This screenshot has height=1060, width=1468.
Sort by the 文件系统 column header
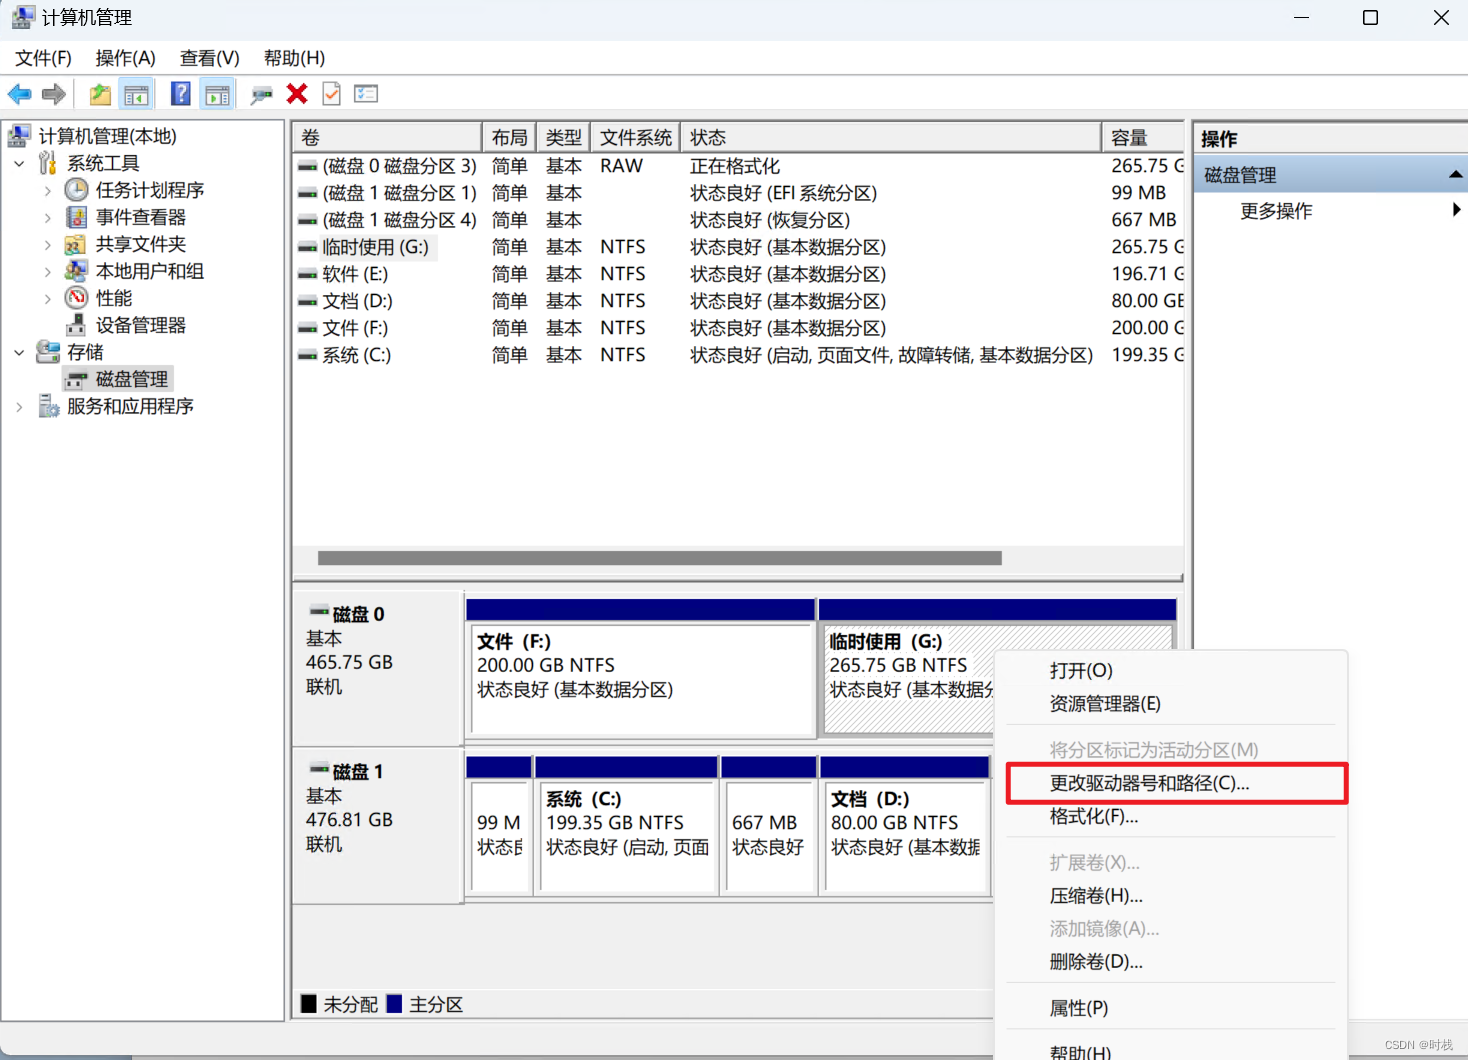pyautogui.click(x=635, y=138)
